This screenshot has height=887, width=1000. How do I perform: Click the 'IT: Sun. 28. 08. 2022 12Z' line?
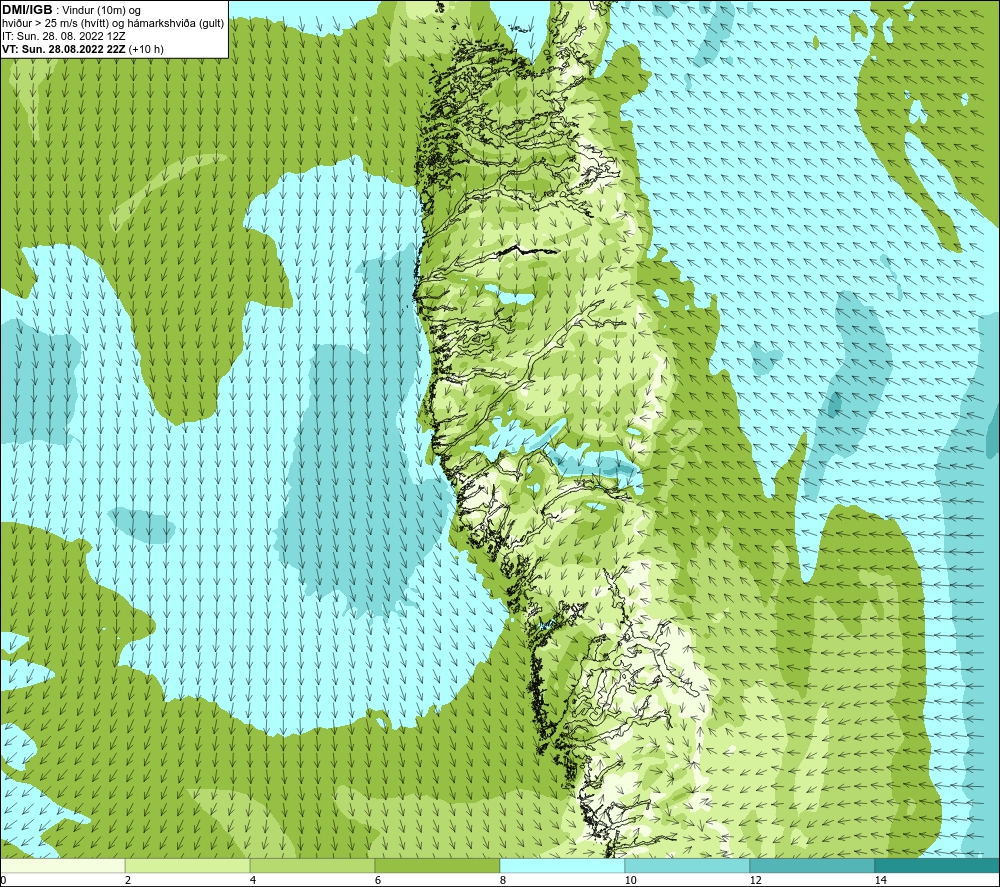point(62,36)
